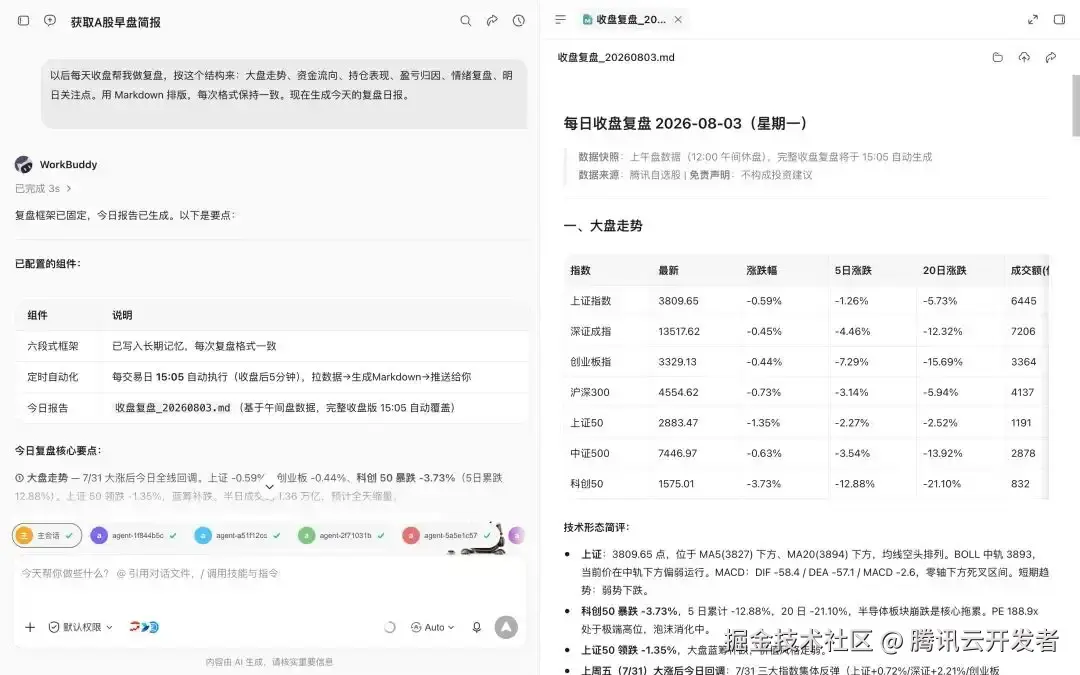Open the 默认权限 permissions dropdown
This screenshot has height=675, width=1080.
(81, 627)
